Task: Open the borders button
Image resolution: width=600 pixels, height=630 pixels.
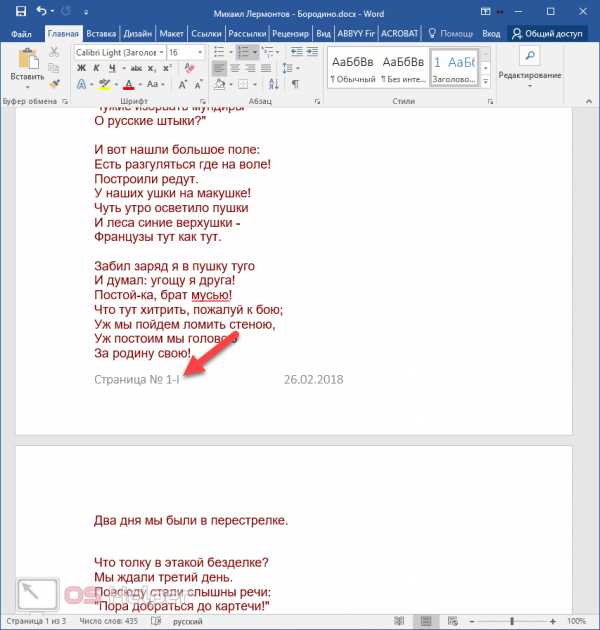Action: click(243, 84)
